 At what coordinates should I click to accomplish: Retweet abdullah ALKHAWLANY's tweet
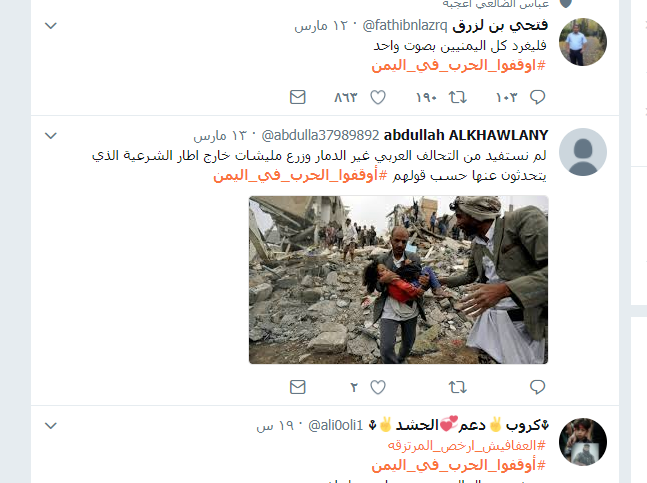(458, 387)
